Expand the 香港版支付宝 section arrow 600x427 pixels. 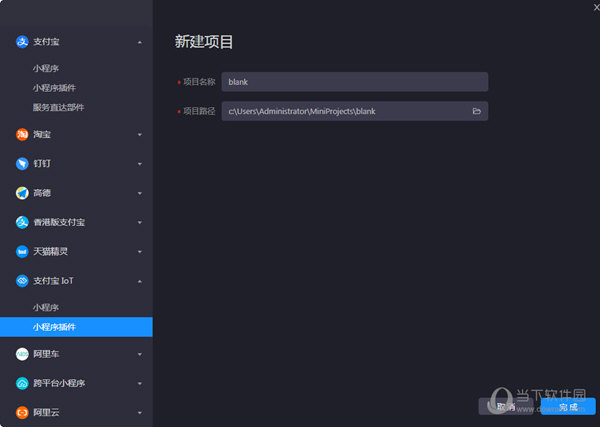pos(140,222)
